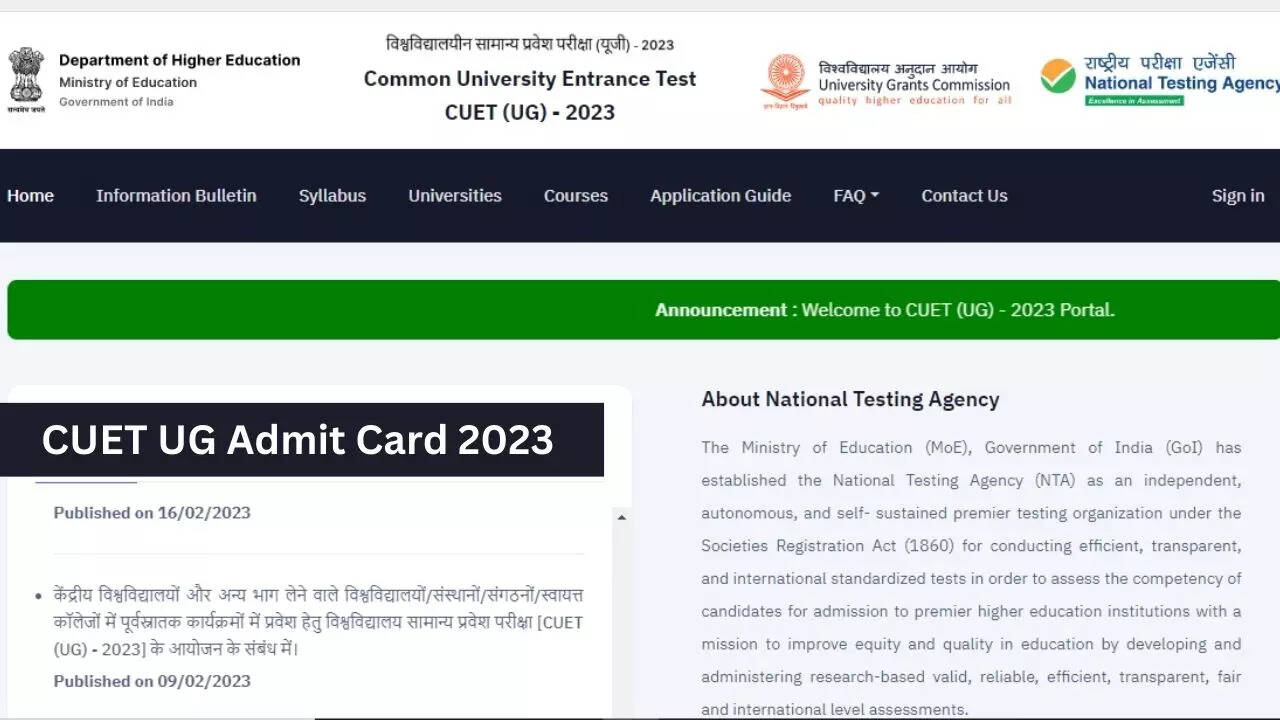Expand the FAQ dropdown menu
This screenshot has width=1280, height=720.
855,196
